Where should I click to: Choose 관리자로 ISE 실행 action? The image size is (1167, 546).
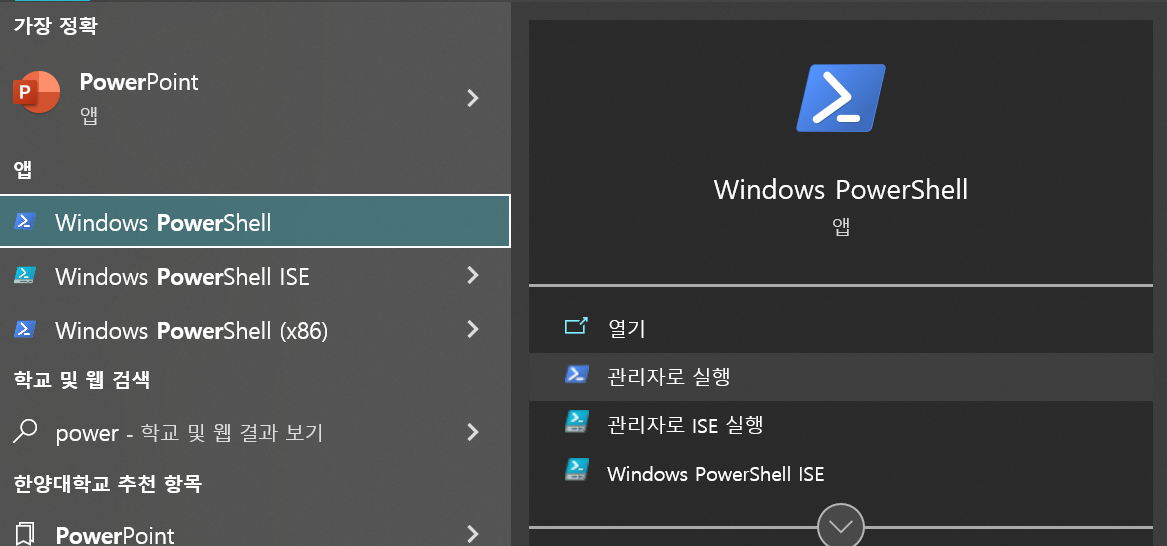coord(840,425)
